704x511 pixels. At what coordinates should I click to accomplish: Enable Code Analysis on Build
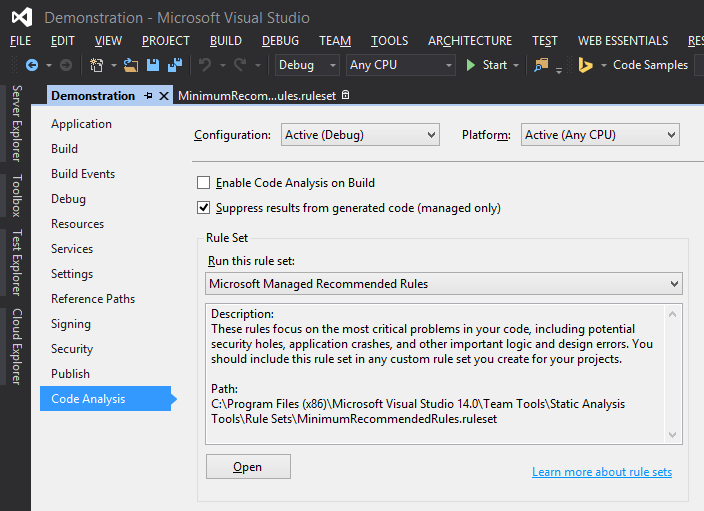pyautogui.click(x=203, y=183)
